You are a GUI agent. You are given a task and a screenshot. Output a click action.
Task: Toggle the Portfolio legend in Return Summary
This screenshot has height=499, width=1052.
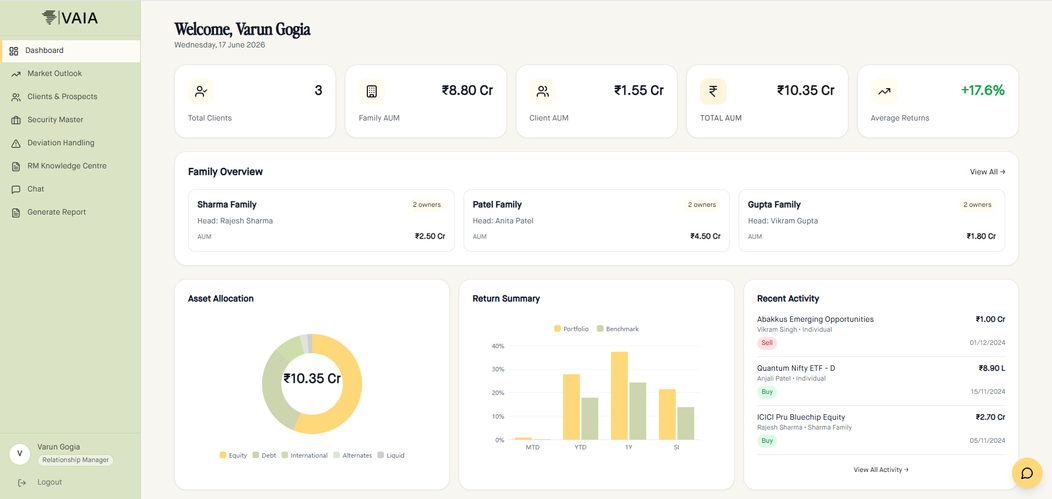click(557, 329)
